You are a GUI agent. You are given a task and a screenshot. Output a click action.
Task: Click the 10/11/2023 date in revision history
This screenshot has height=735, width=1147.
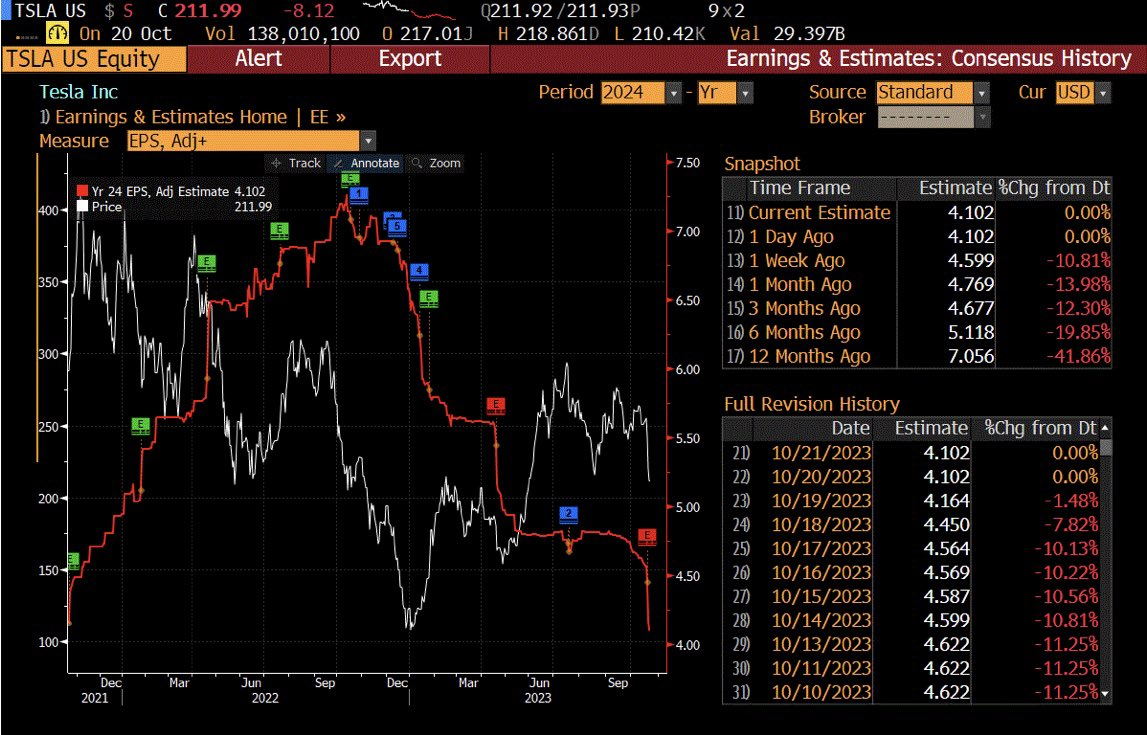(x=821, y=668)
